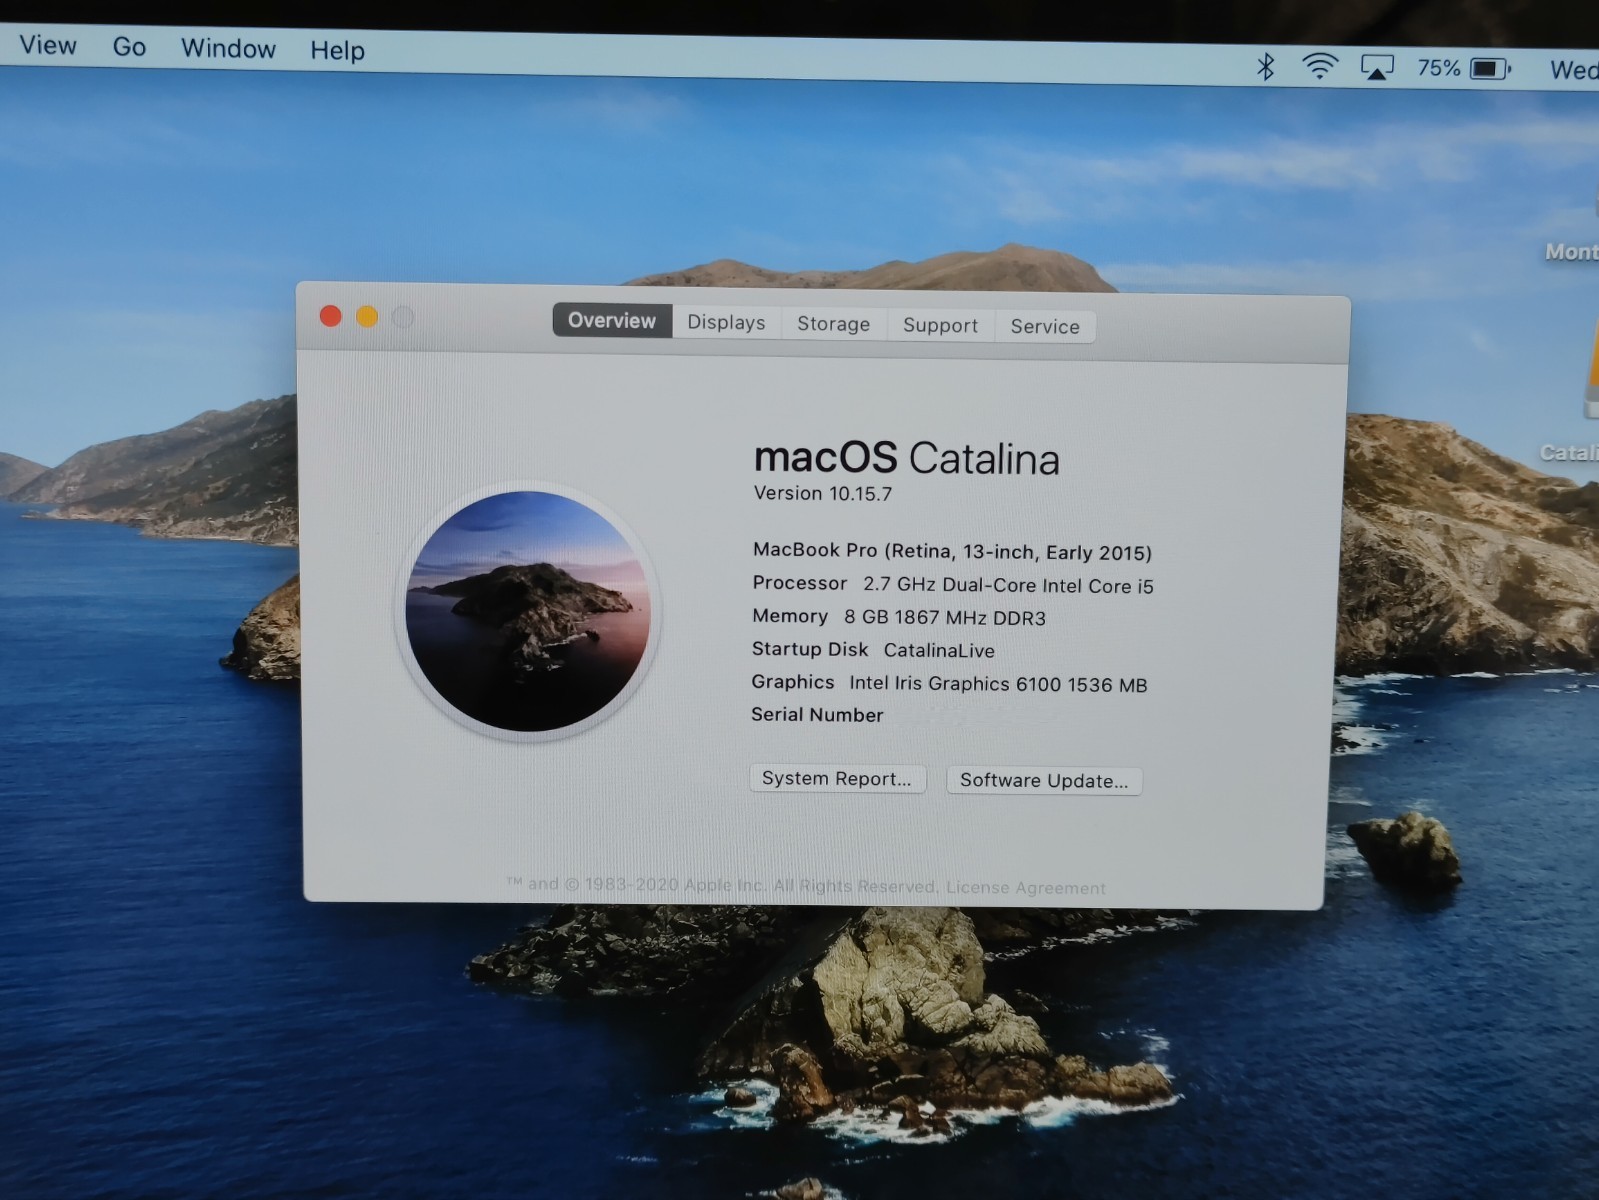This screenshot has height=1200, width=1599.
Task: Click the startup disk name 'CatalinaLive'
Action: coord(939,650)
